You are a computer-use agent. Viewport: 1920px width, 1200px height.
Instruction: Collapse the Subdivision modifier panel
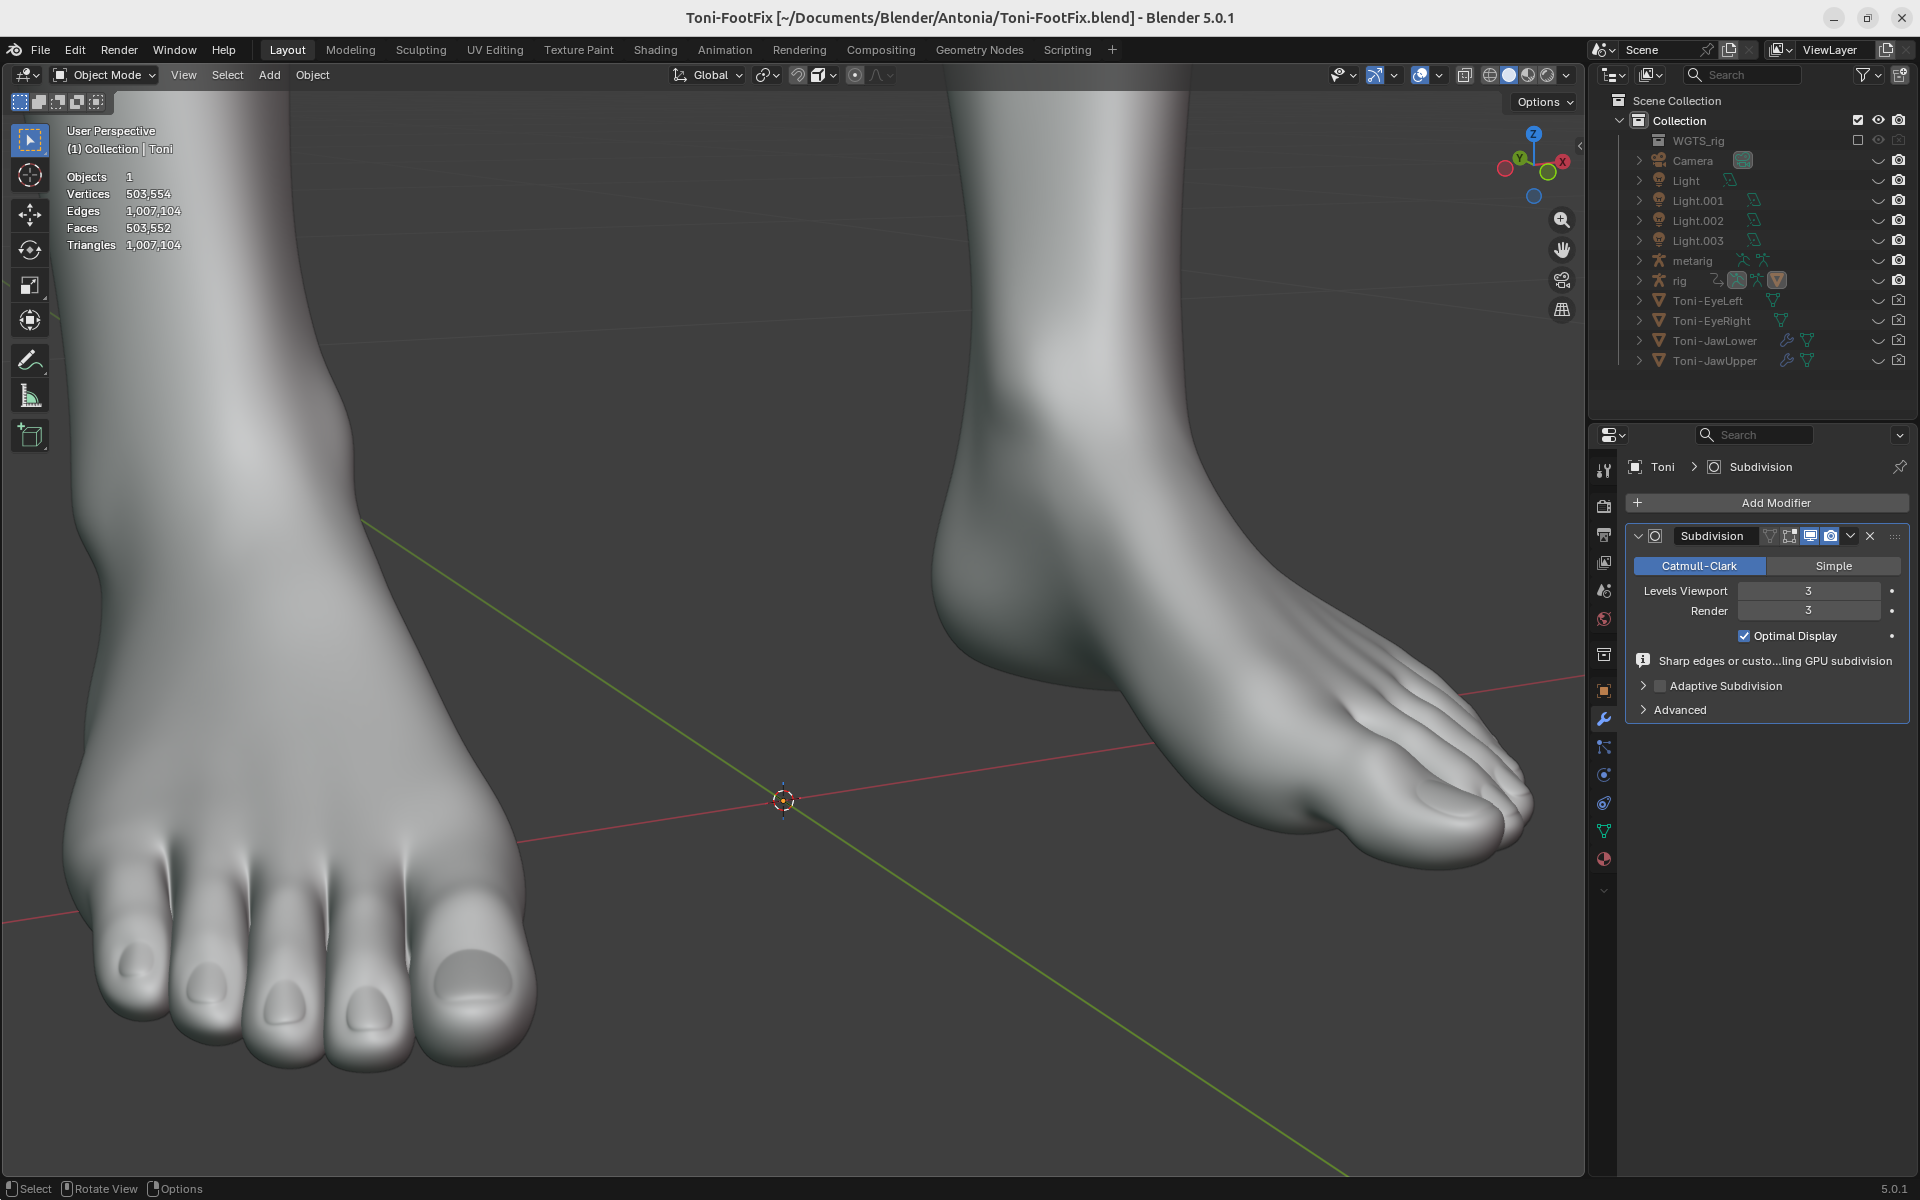[x=1638, y=536]
